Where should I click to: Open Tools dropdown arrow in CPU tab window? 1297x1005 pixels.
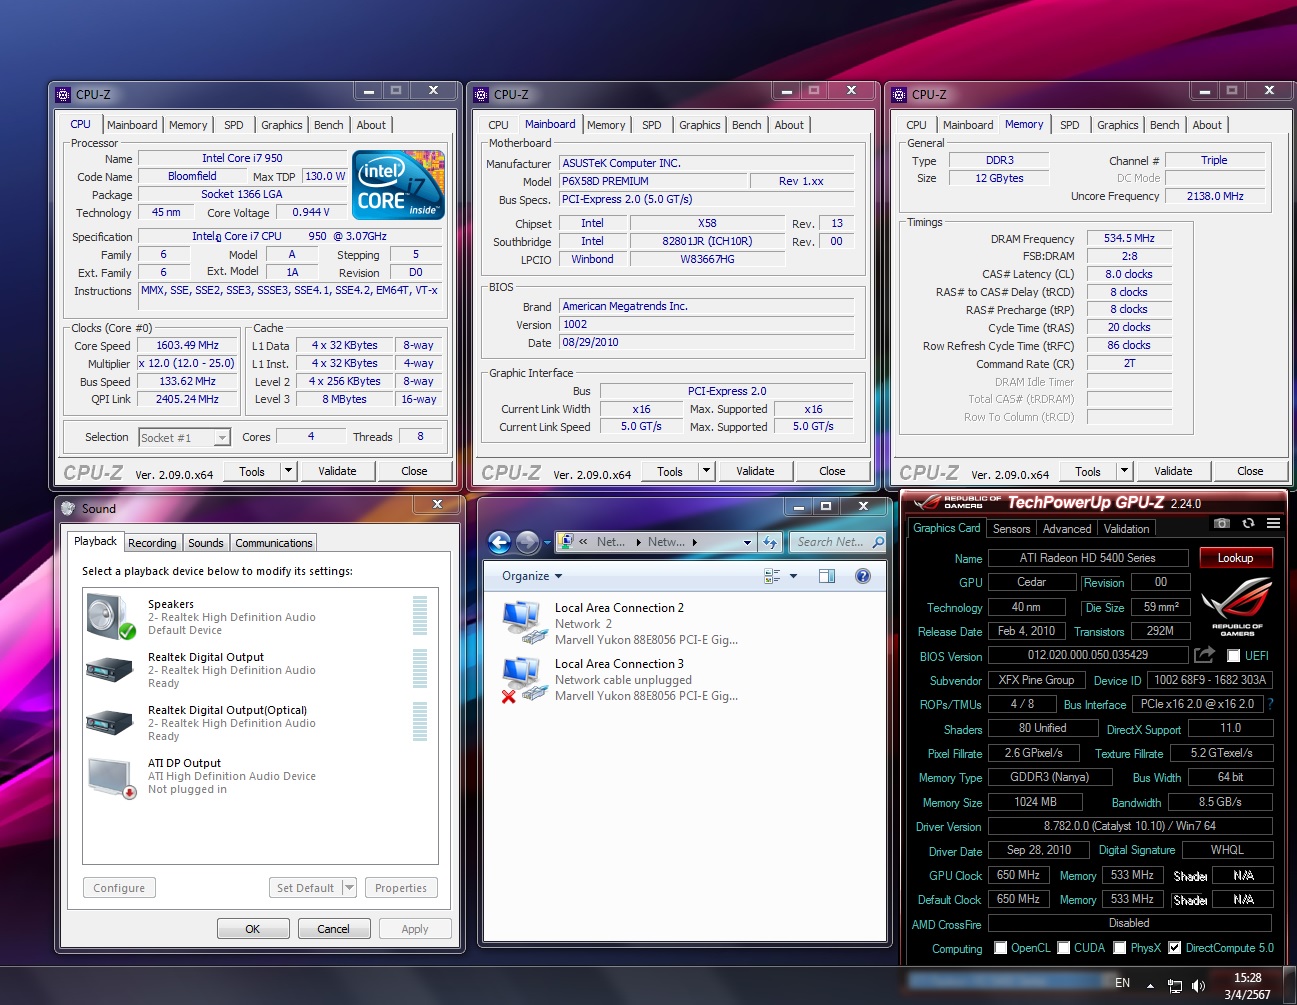[288, 471]
